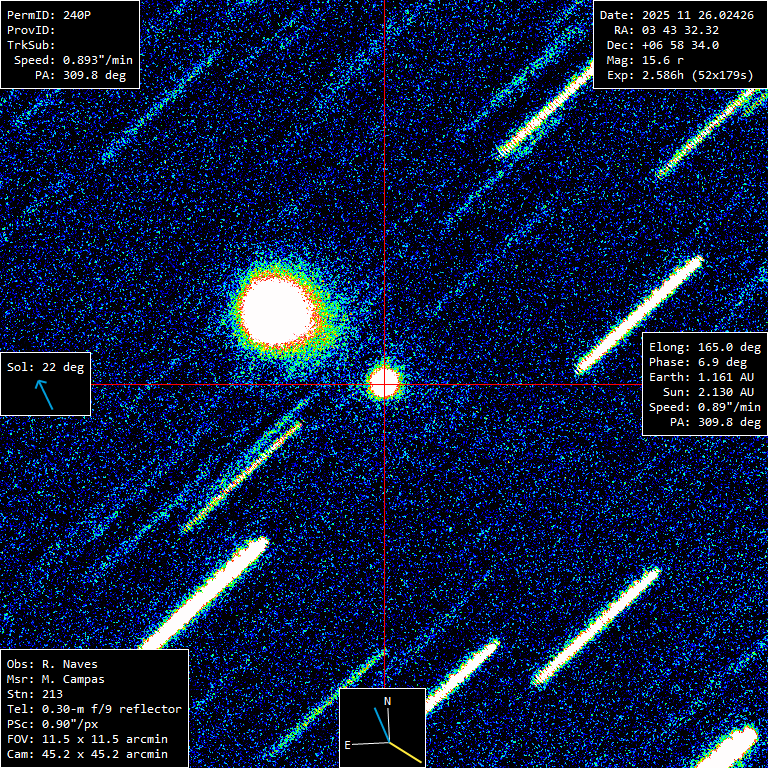The height and width of the screenshot is (768, 768).
Task: Click the Elong 165.0 deg reading
Action: tap(704, 348)
